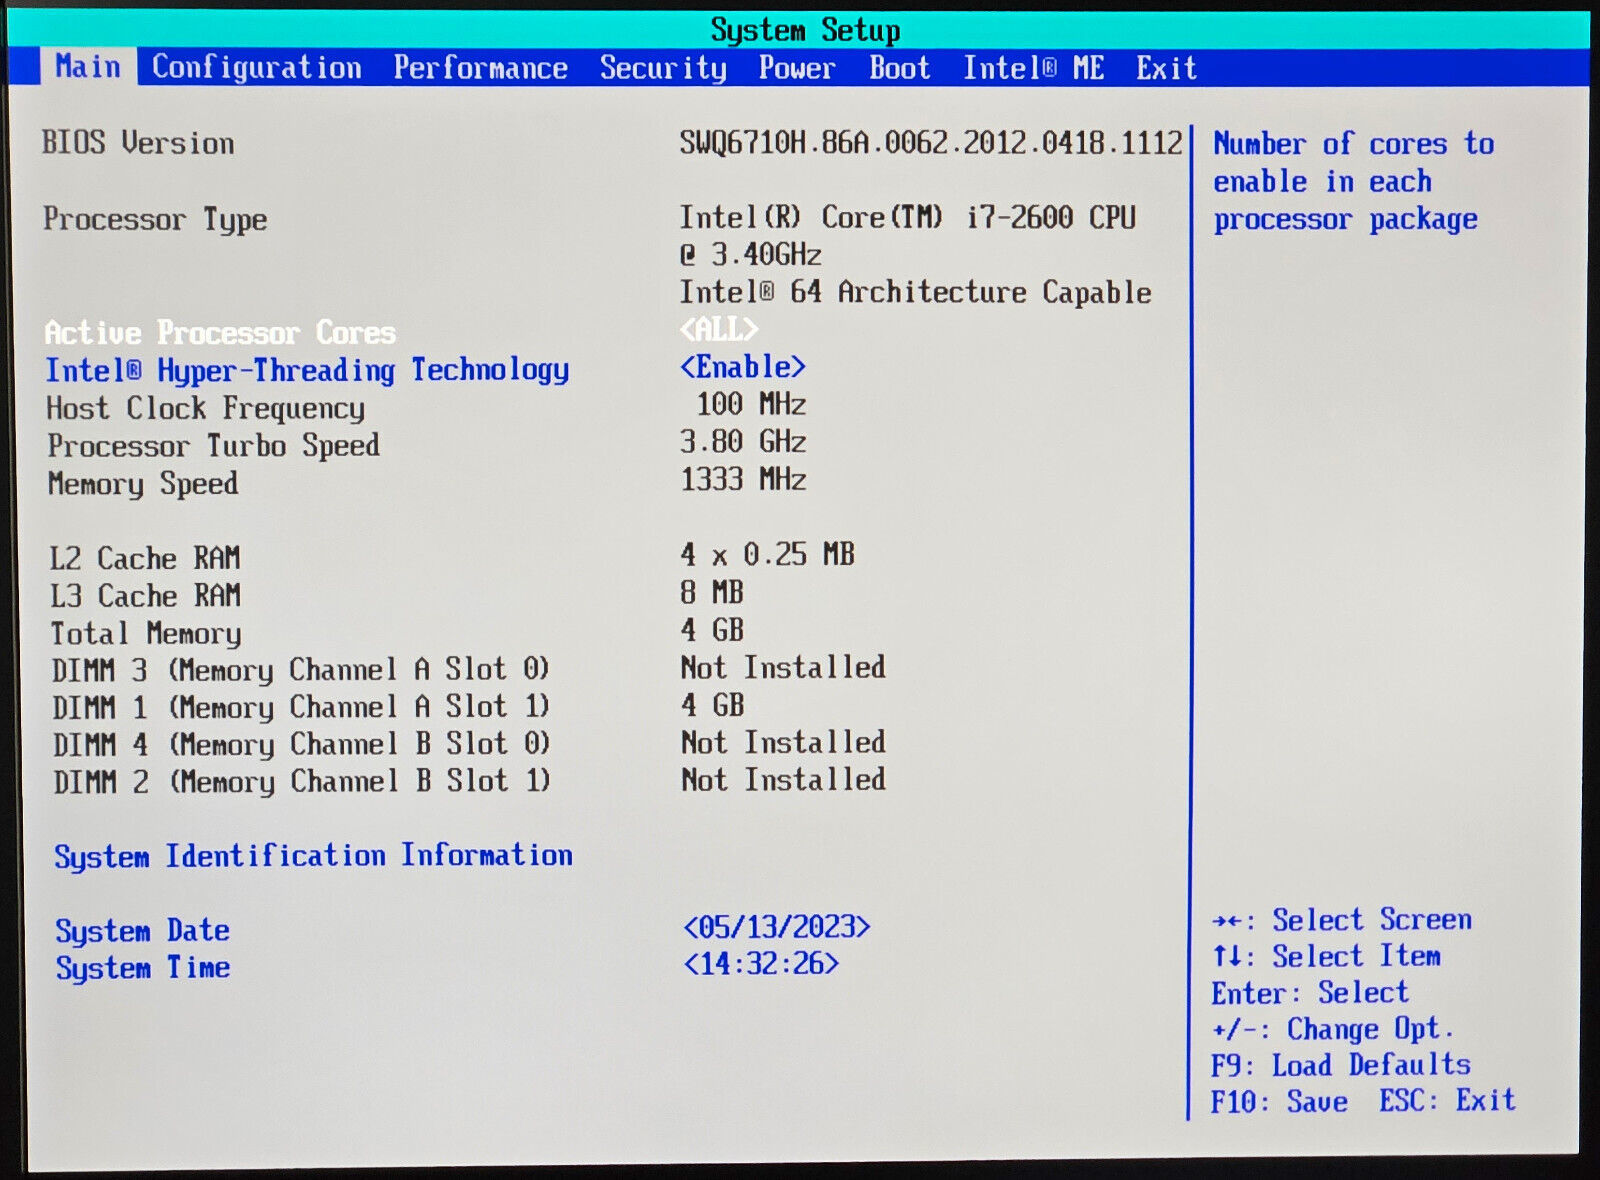This screenshot has height=1180, width=1600.
Task: Click the Processor Turbo Speed label
Action: [214, 445]
